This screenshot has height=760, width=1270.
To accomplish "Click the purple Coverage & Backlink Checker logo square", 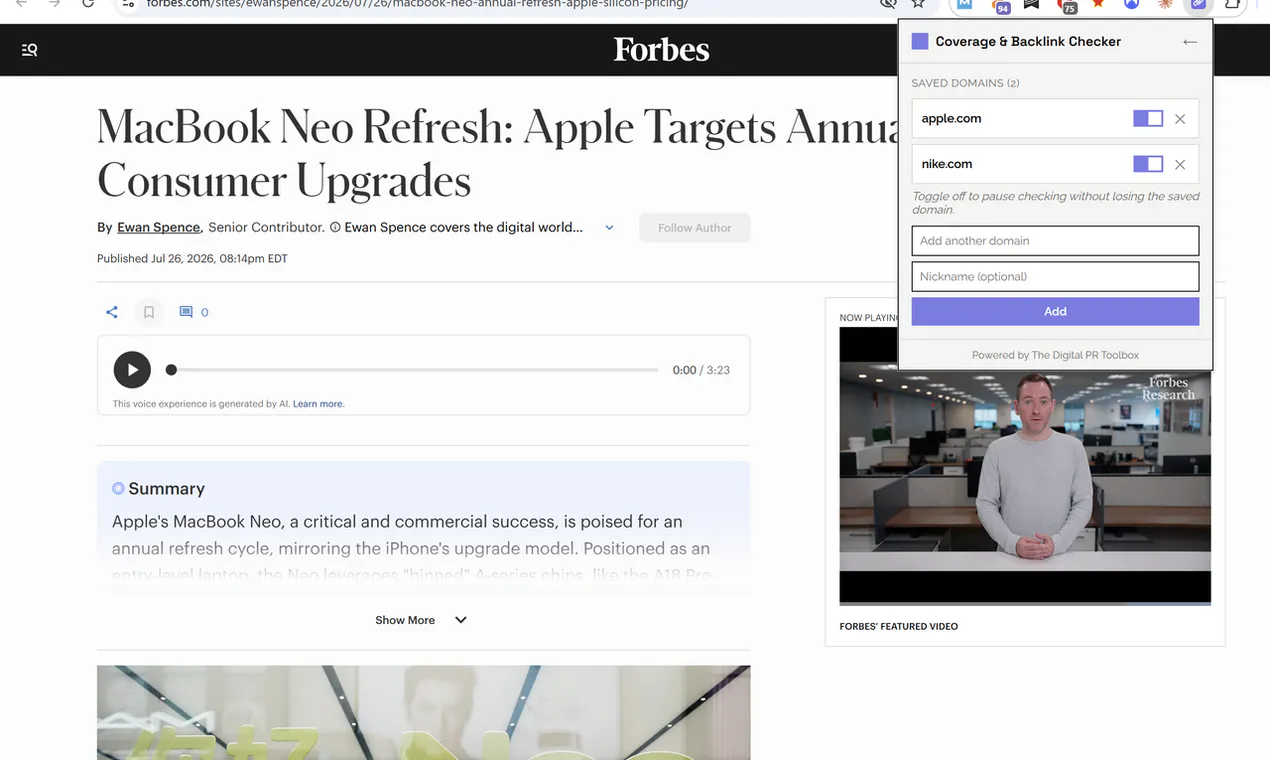I will (x=920, y=41).
